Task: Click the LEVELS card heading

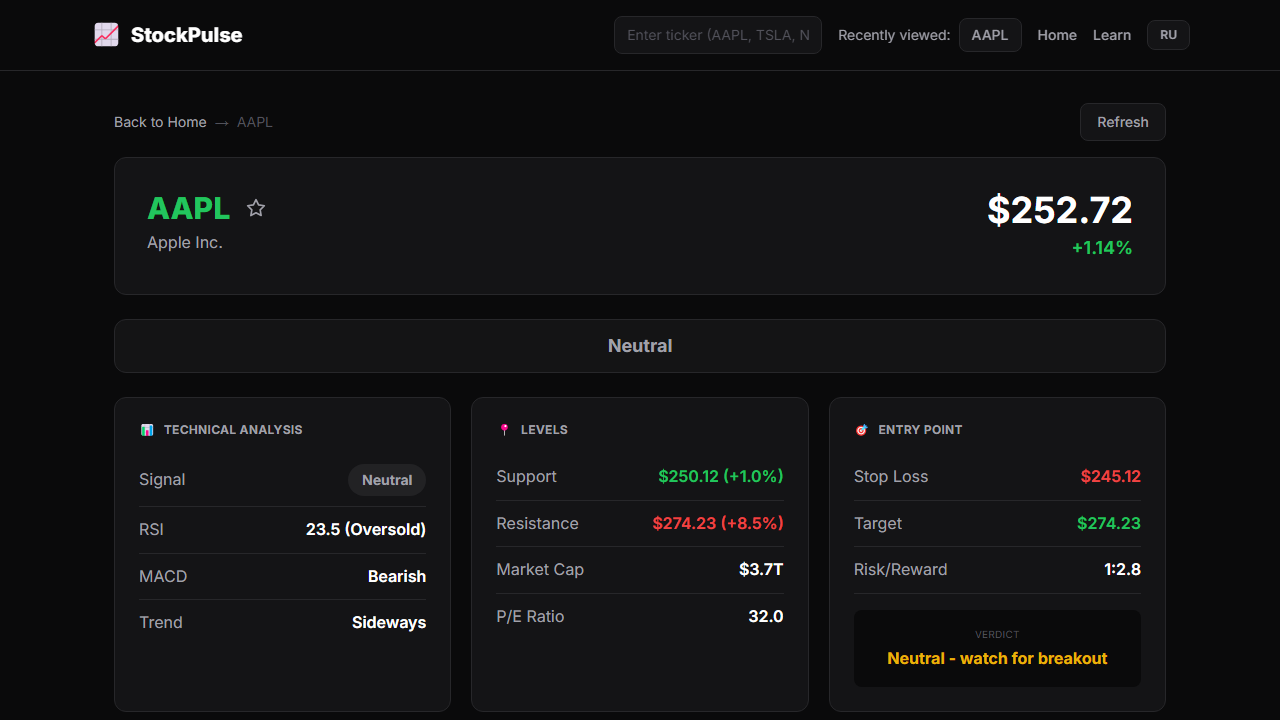Action: tap(544, 430)
